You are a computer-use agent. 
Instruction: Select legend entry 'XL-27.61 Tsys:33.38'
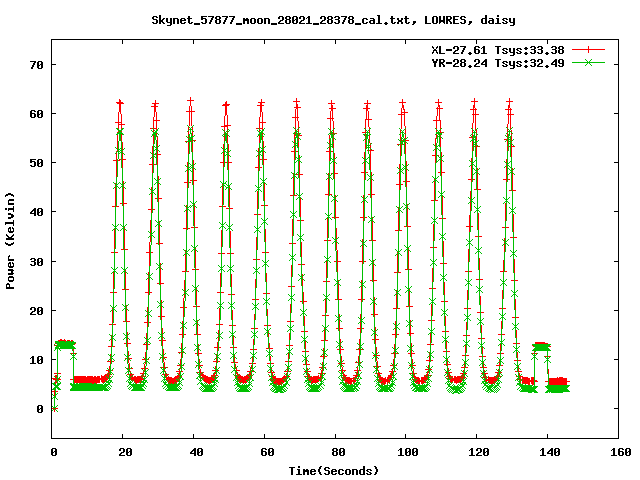498,50
